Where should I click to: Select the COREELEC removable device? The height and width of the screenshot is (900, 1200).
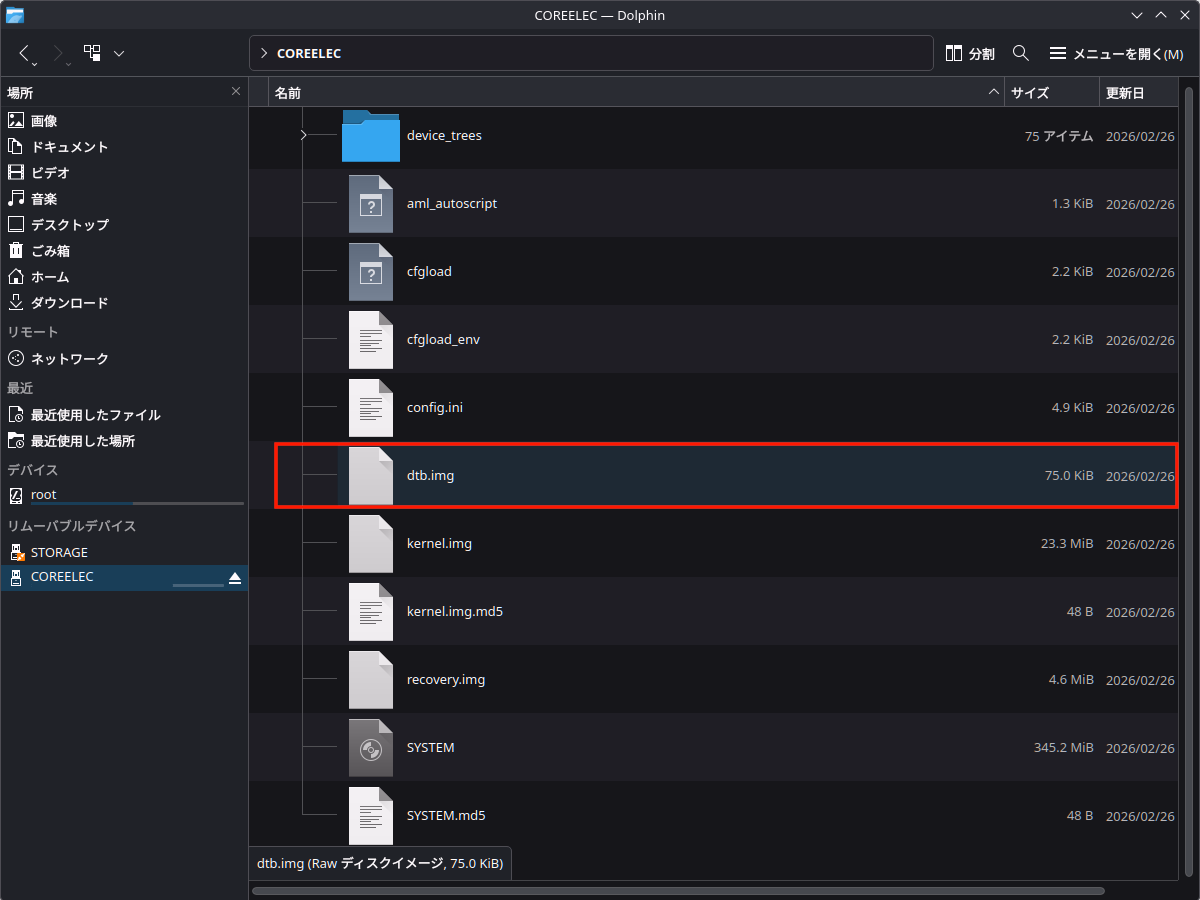124,577
